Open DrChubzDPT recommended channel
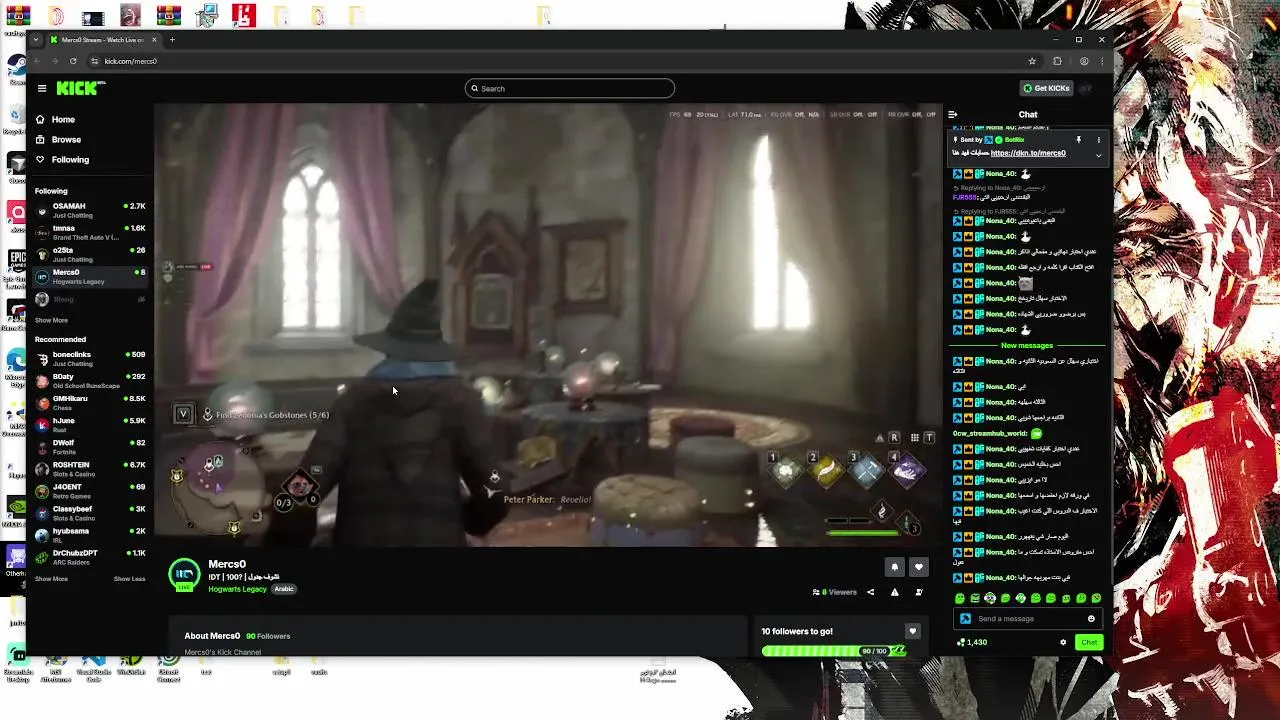Image resolution: width=1280 pixels, height=720 pixels. (90, 556)
